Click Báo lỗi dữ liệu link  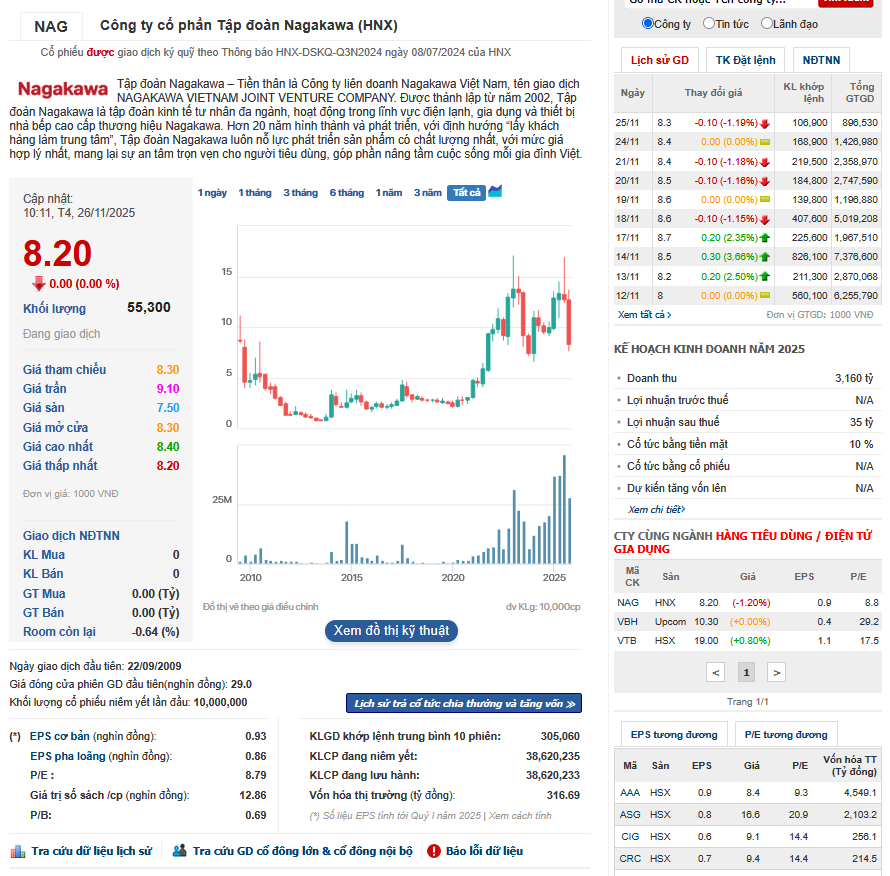tap(484, 851)
